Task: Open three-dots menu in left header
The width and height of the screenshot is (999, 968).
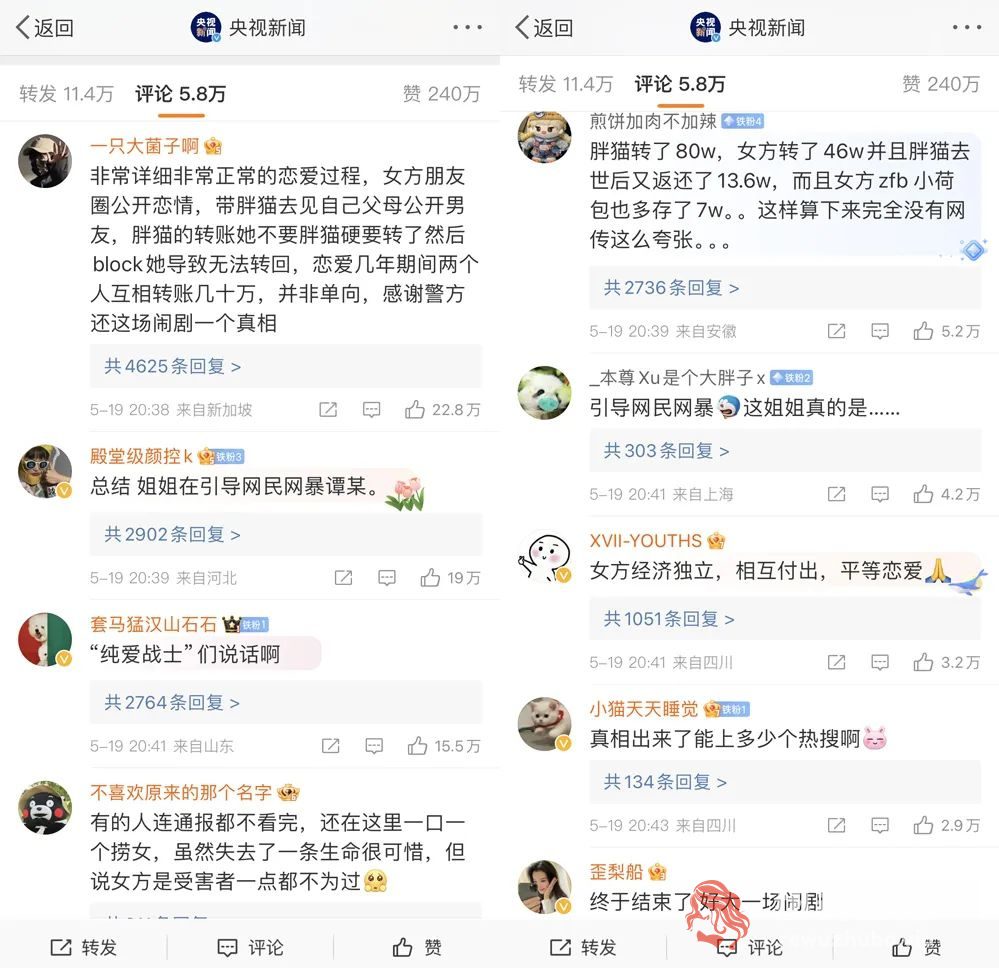Action: point(468,27)
